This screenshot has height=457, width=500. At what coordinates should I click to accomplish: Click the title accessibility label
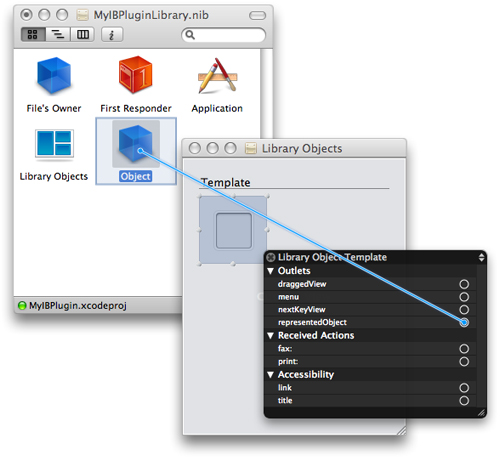(285, 400)
